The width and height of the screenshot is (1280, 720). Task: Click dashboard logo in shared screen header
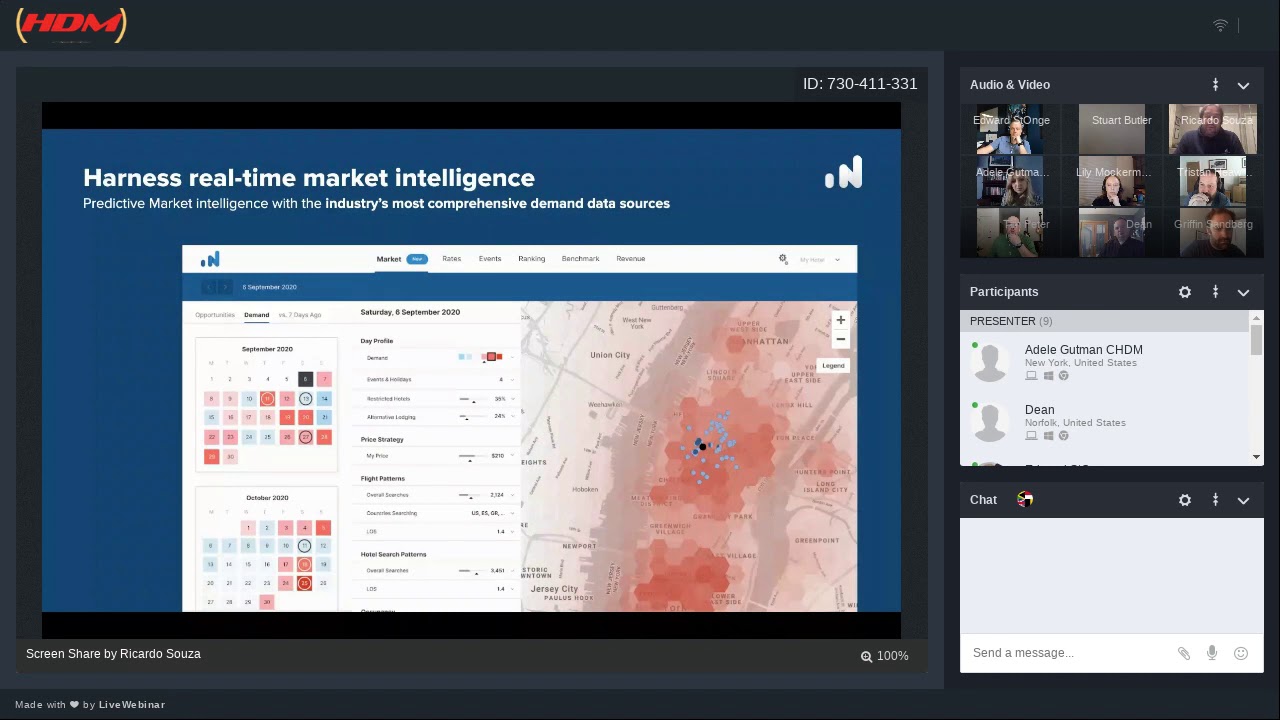(210, 260)
